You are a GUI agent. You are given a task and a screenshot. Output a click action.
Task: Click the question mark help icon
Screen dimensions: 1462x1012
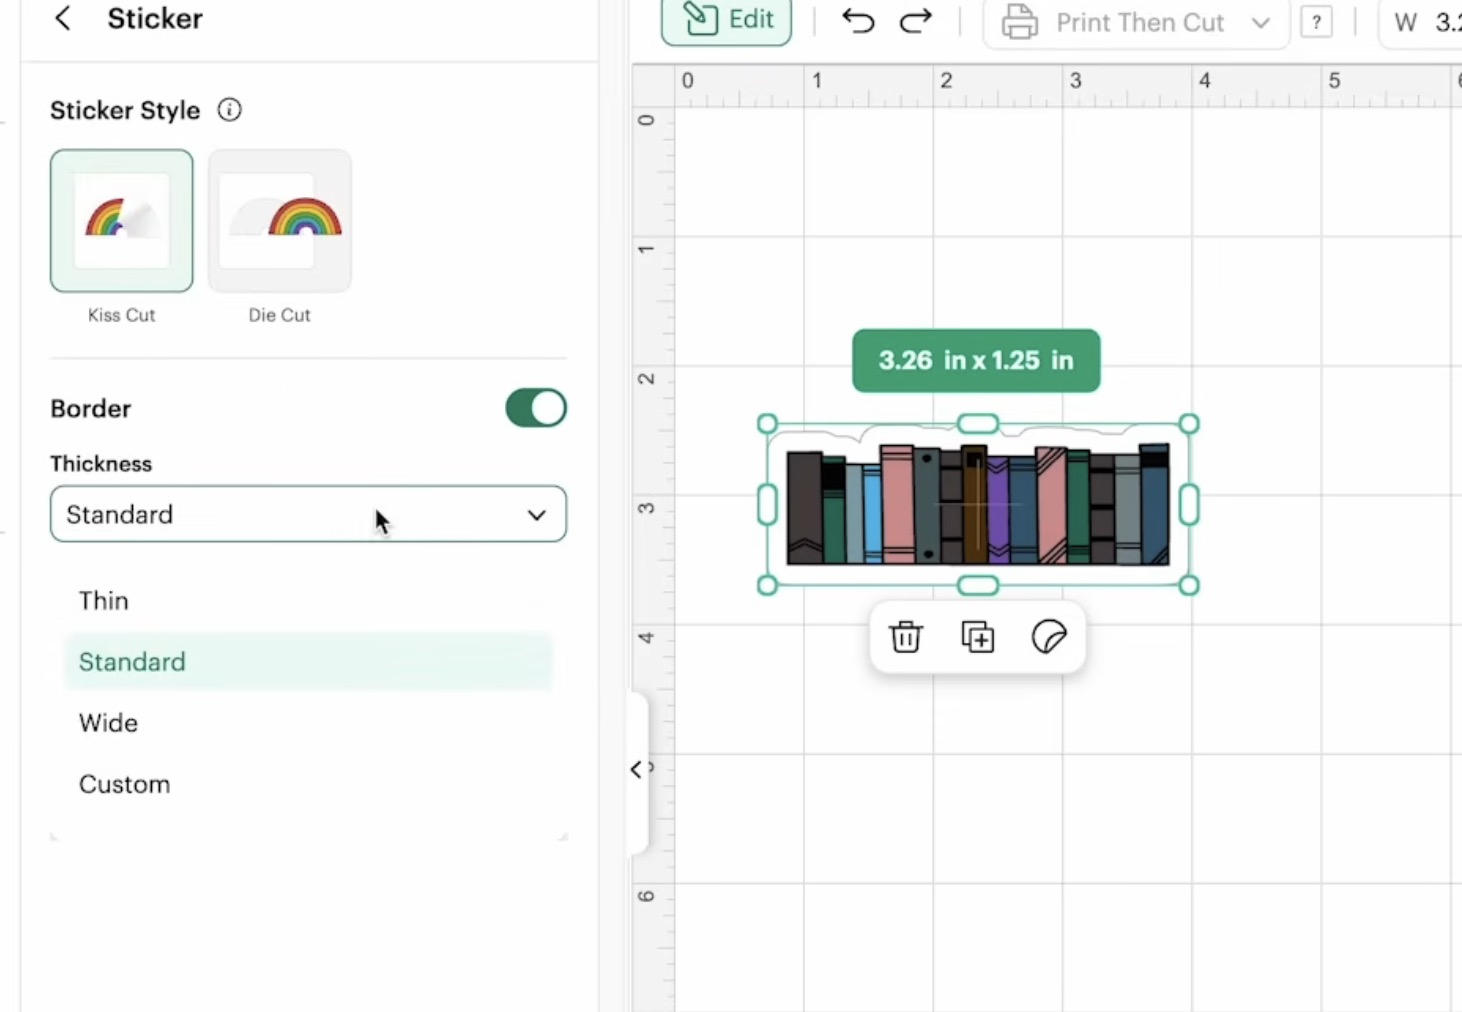[x=1316, y=22]
